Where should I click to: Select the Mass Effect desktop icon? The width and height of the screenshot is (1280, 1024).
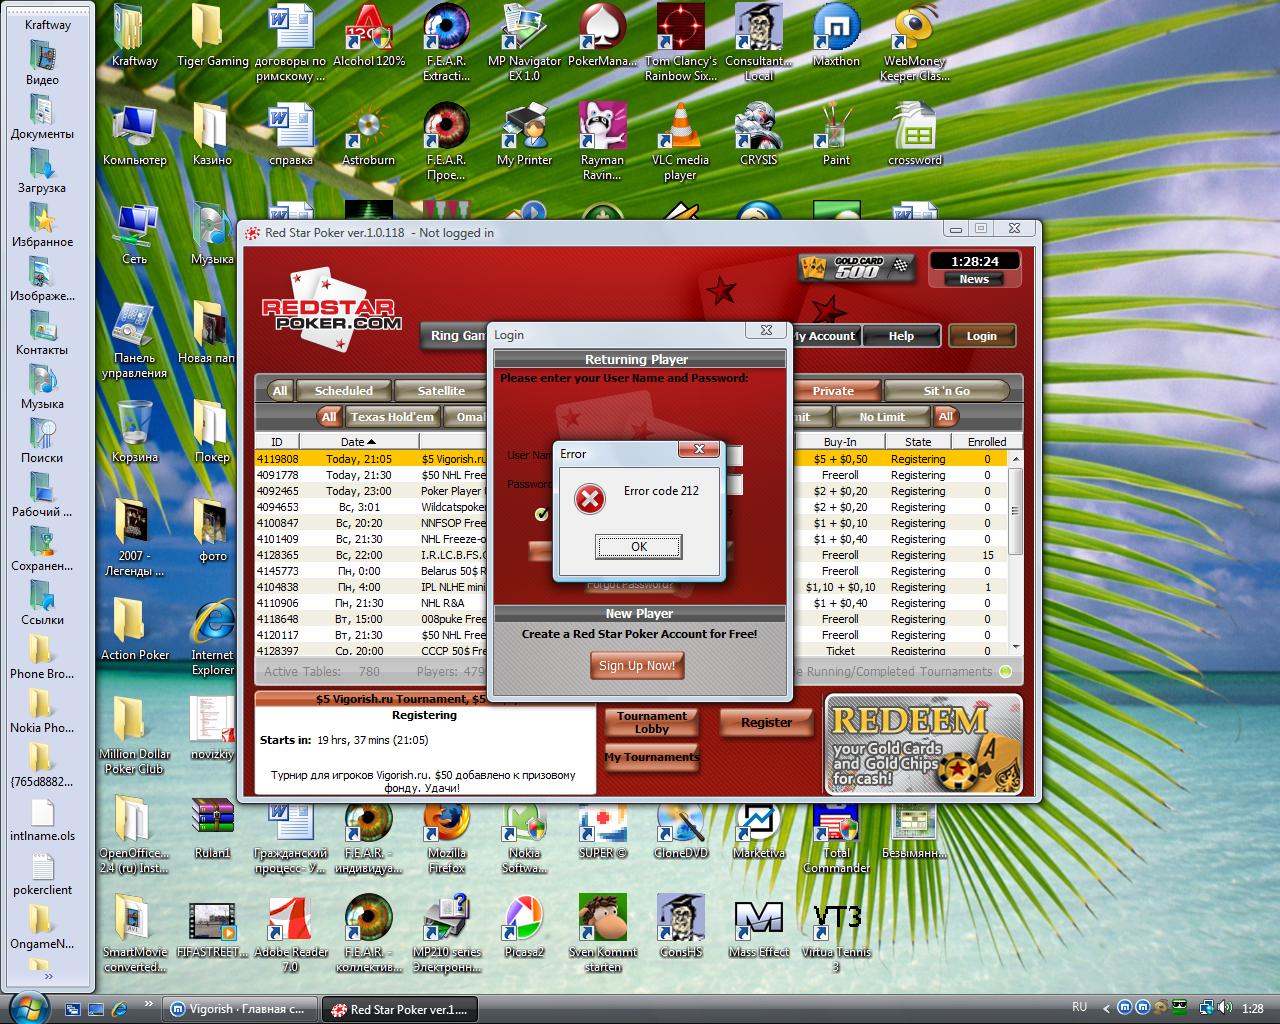[x=759, y=926]
